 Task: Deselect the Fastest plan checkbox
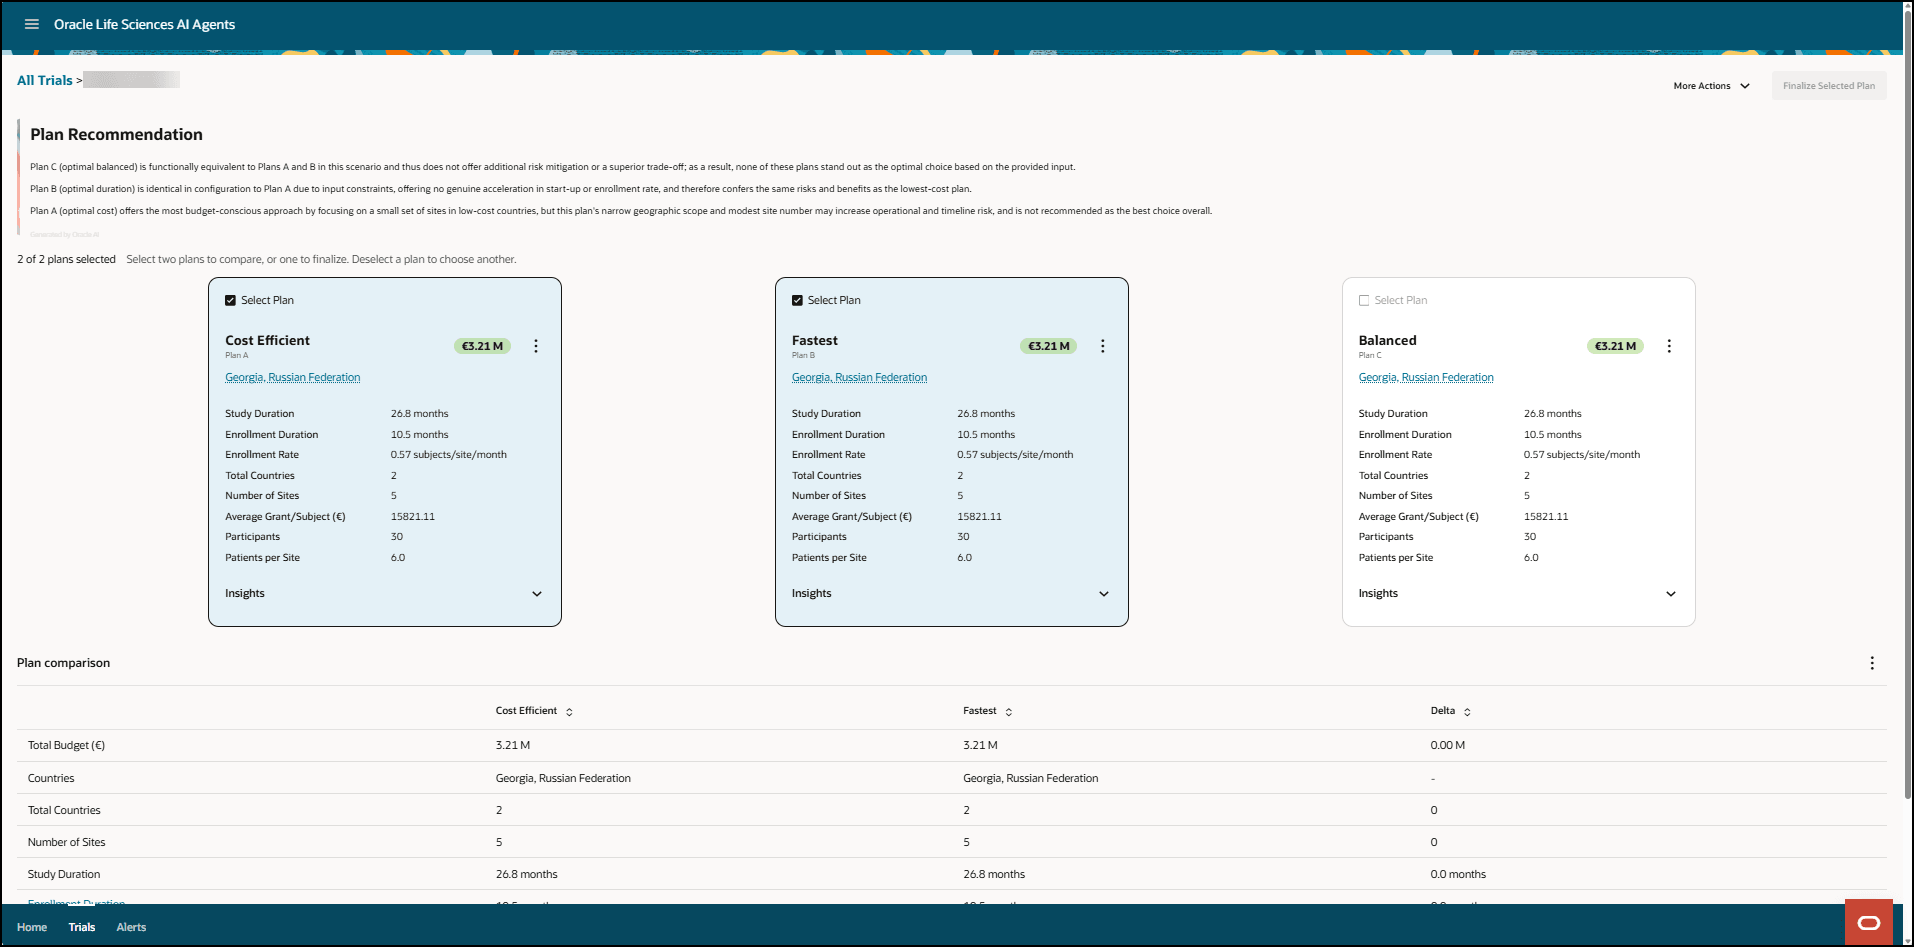(x=797, y=300)
